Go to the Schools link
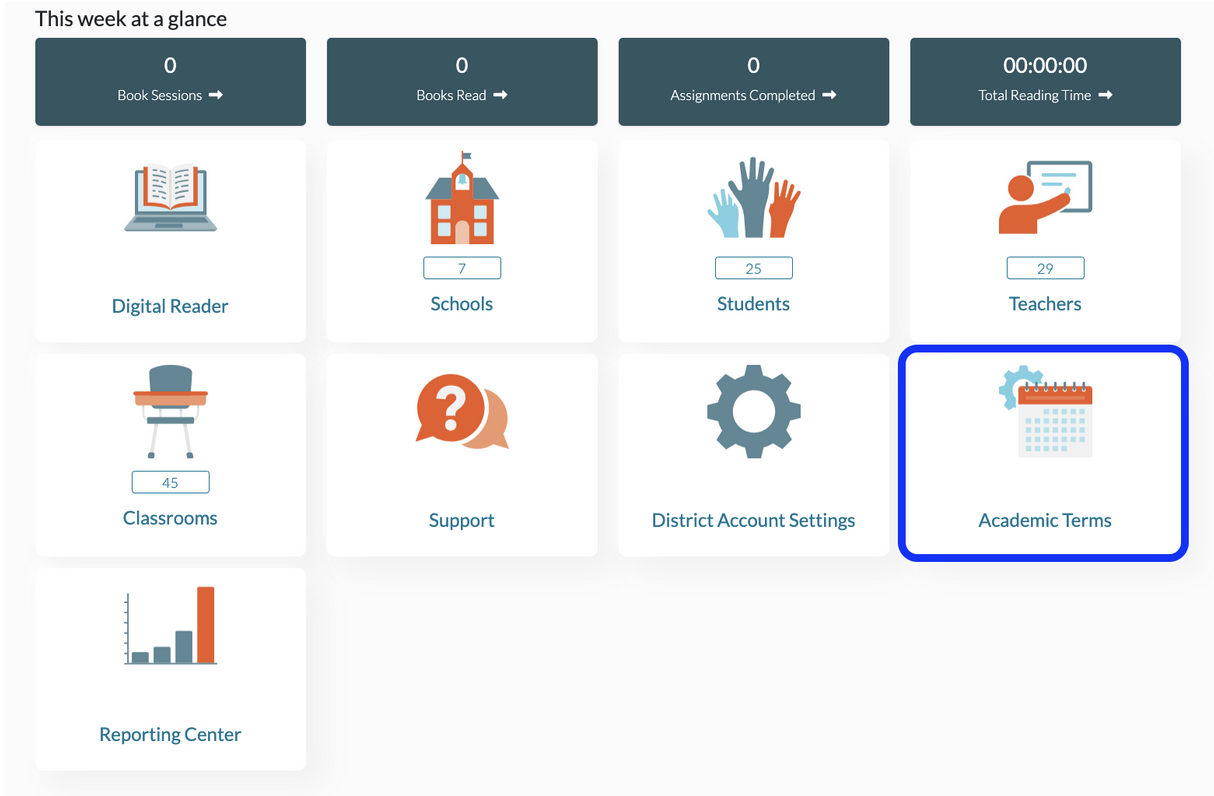1214x796 pixels. 462,304
